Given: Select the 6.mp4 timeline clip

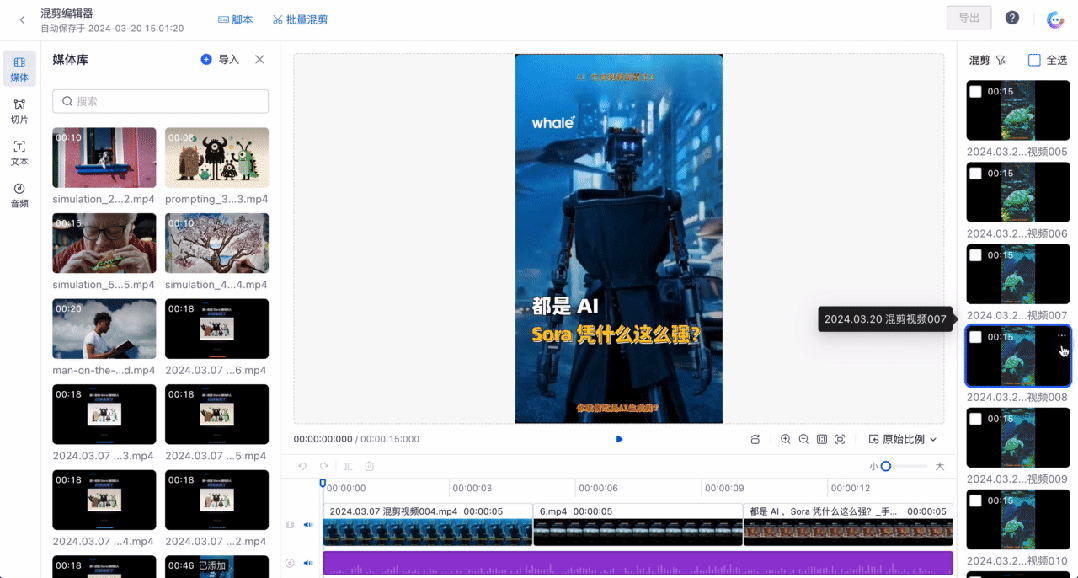Looking at the screenshot, I should 638,525.
